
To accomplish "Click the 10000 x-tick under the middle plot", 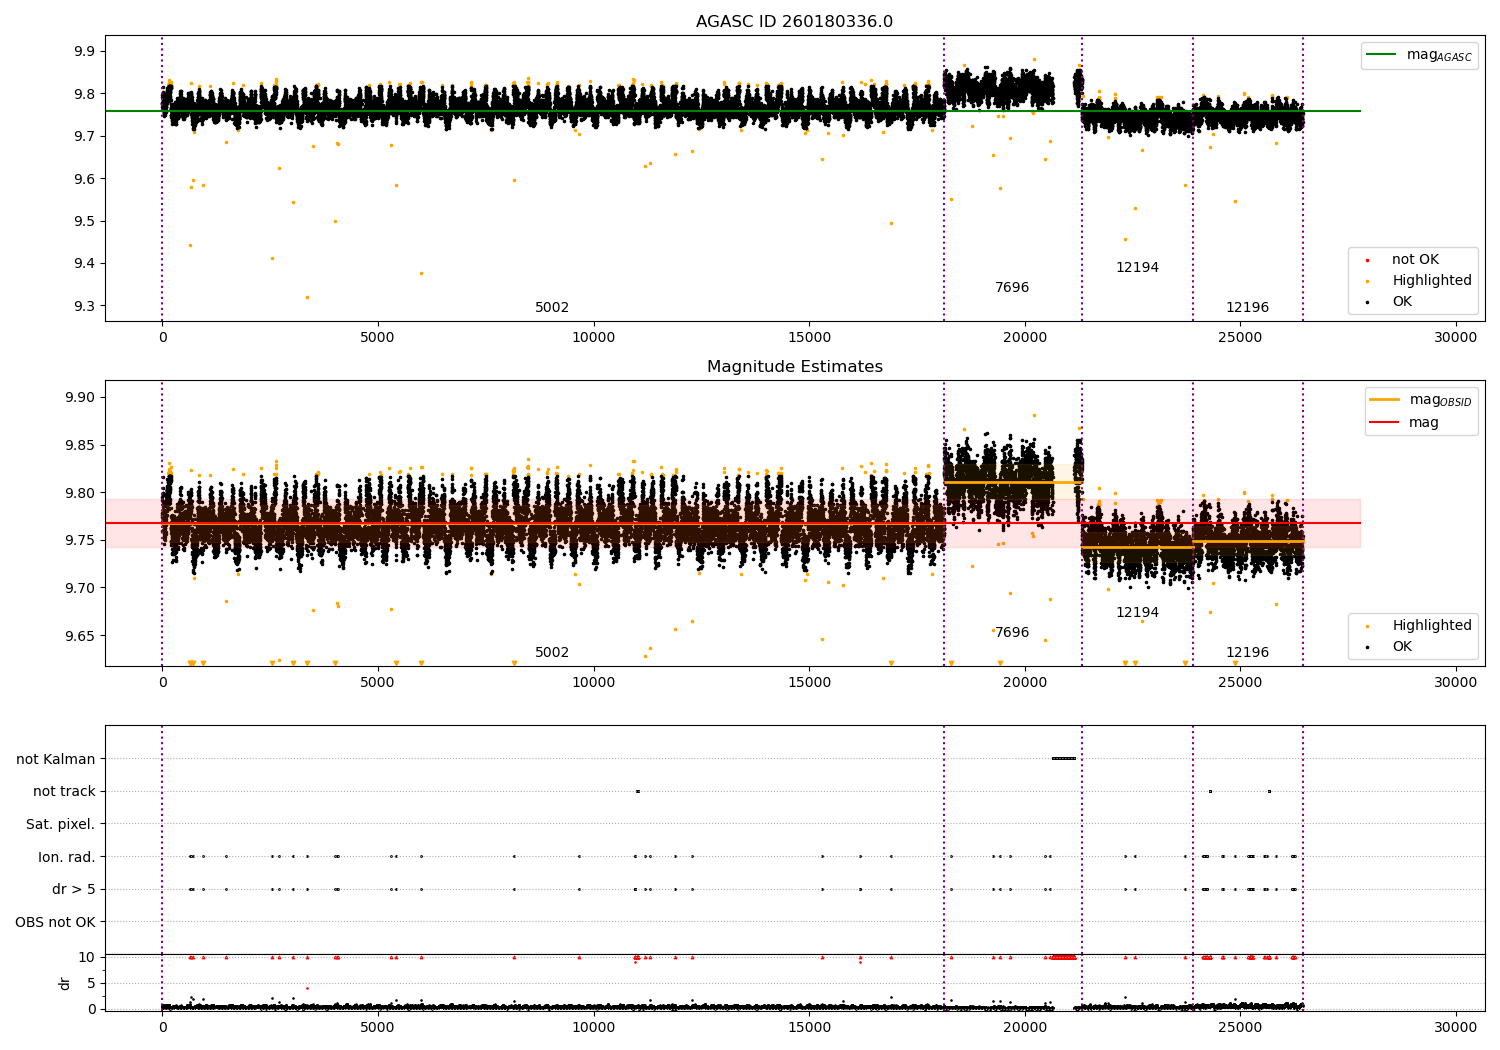I will click(x=594, y=683).
